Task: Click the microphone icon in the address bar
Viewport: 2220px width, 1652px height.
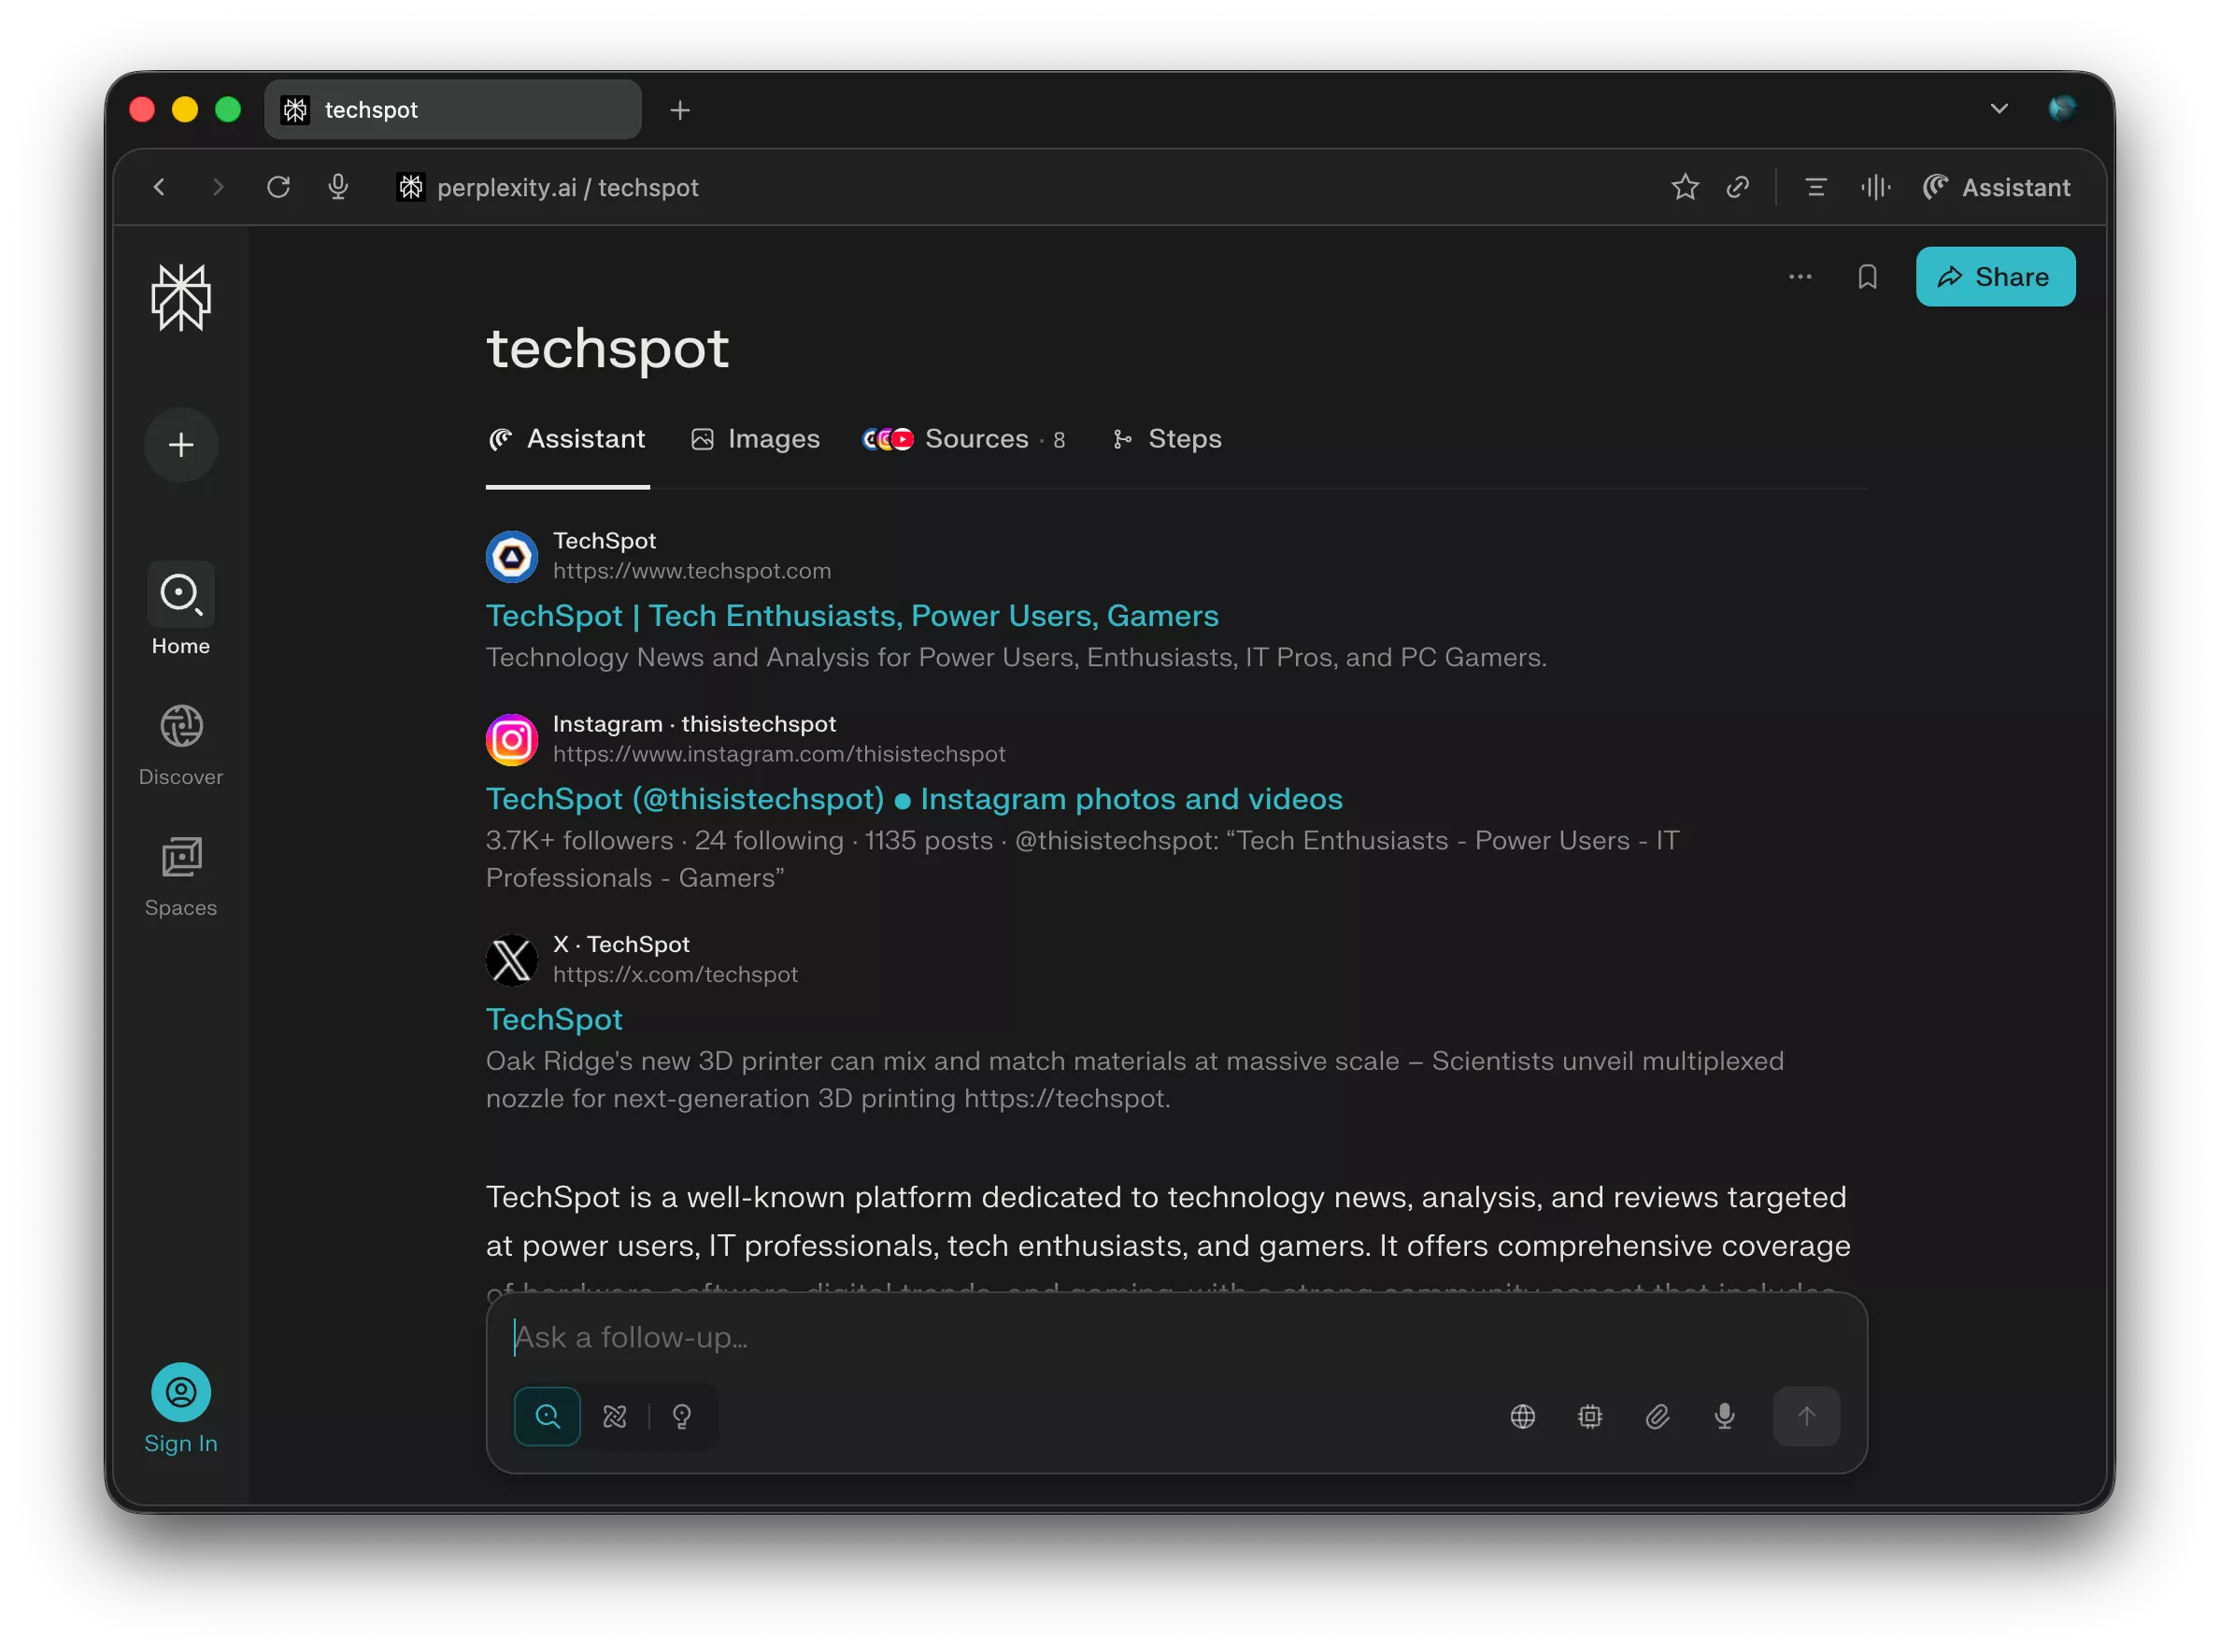Action: pyautogui.click(x=338, y=187)
